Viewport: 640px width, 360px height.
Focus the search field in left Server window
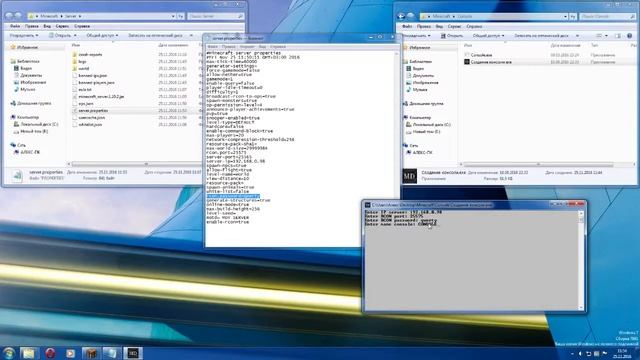(216, 16)
